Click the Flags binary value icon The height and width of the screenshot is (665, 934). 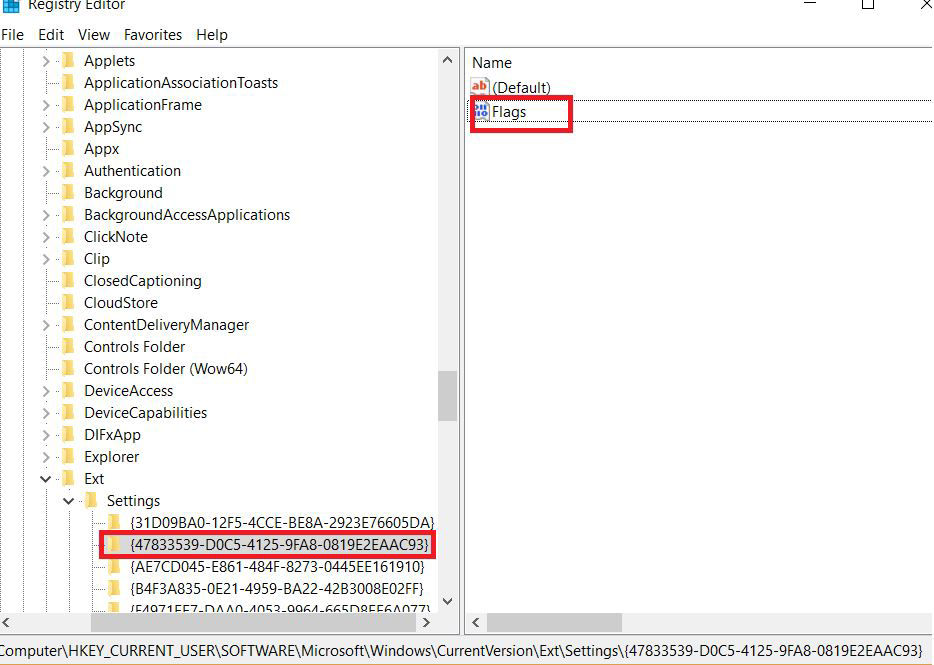[x=481, y=111]
